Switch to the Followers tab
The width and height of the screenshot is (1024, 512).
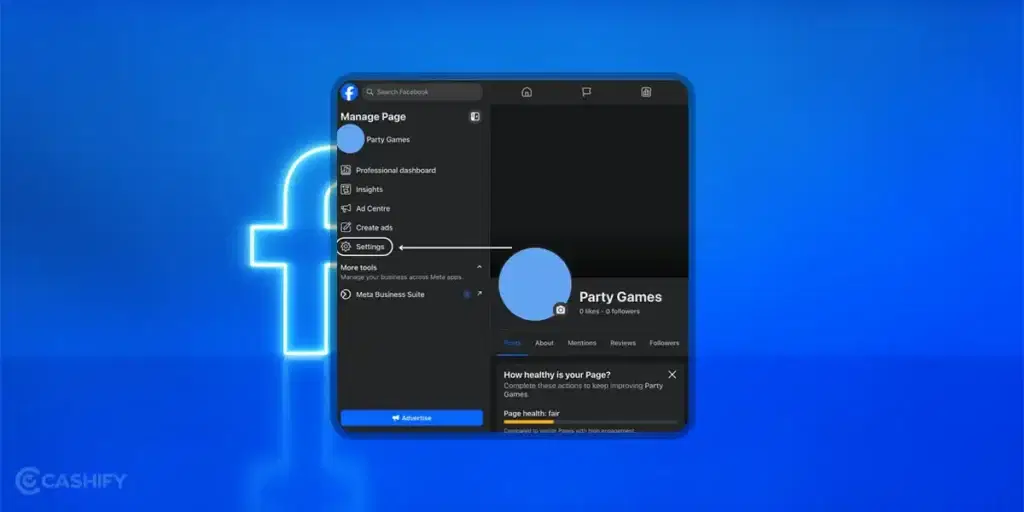[664, 343]
